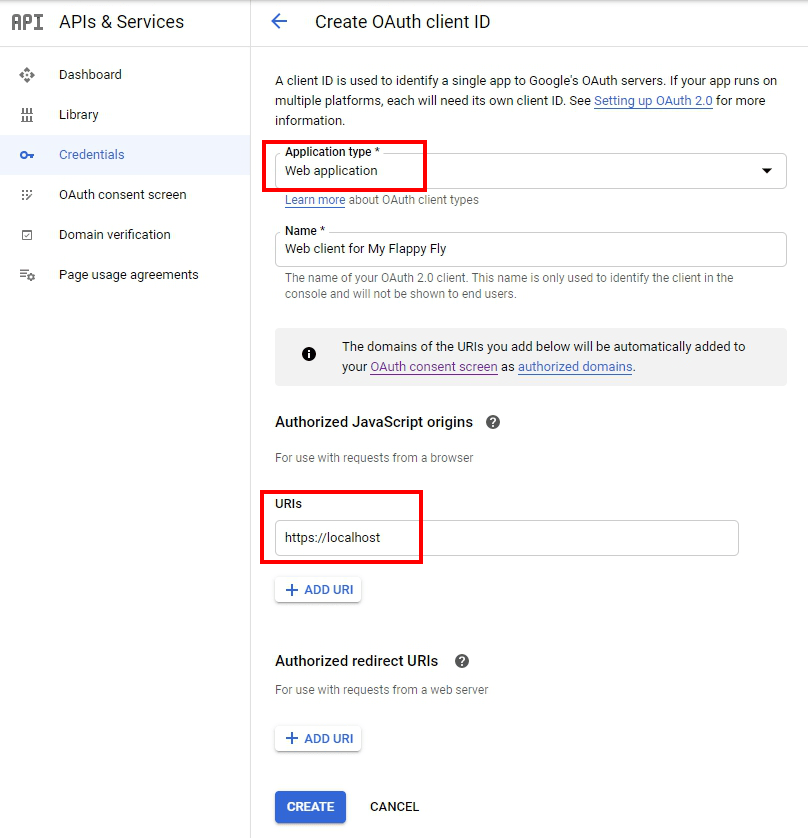The image size is (808, 838).
Task: Click the API logo icon
Action: pos(28,22)
